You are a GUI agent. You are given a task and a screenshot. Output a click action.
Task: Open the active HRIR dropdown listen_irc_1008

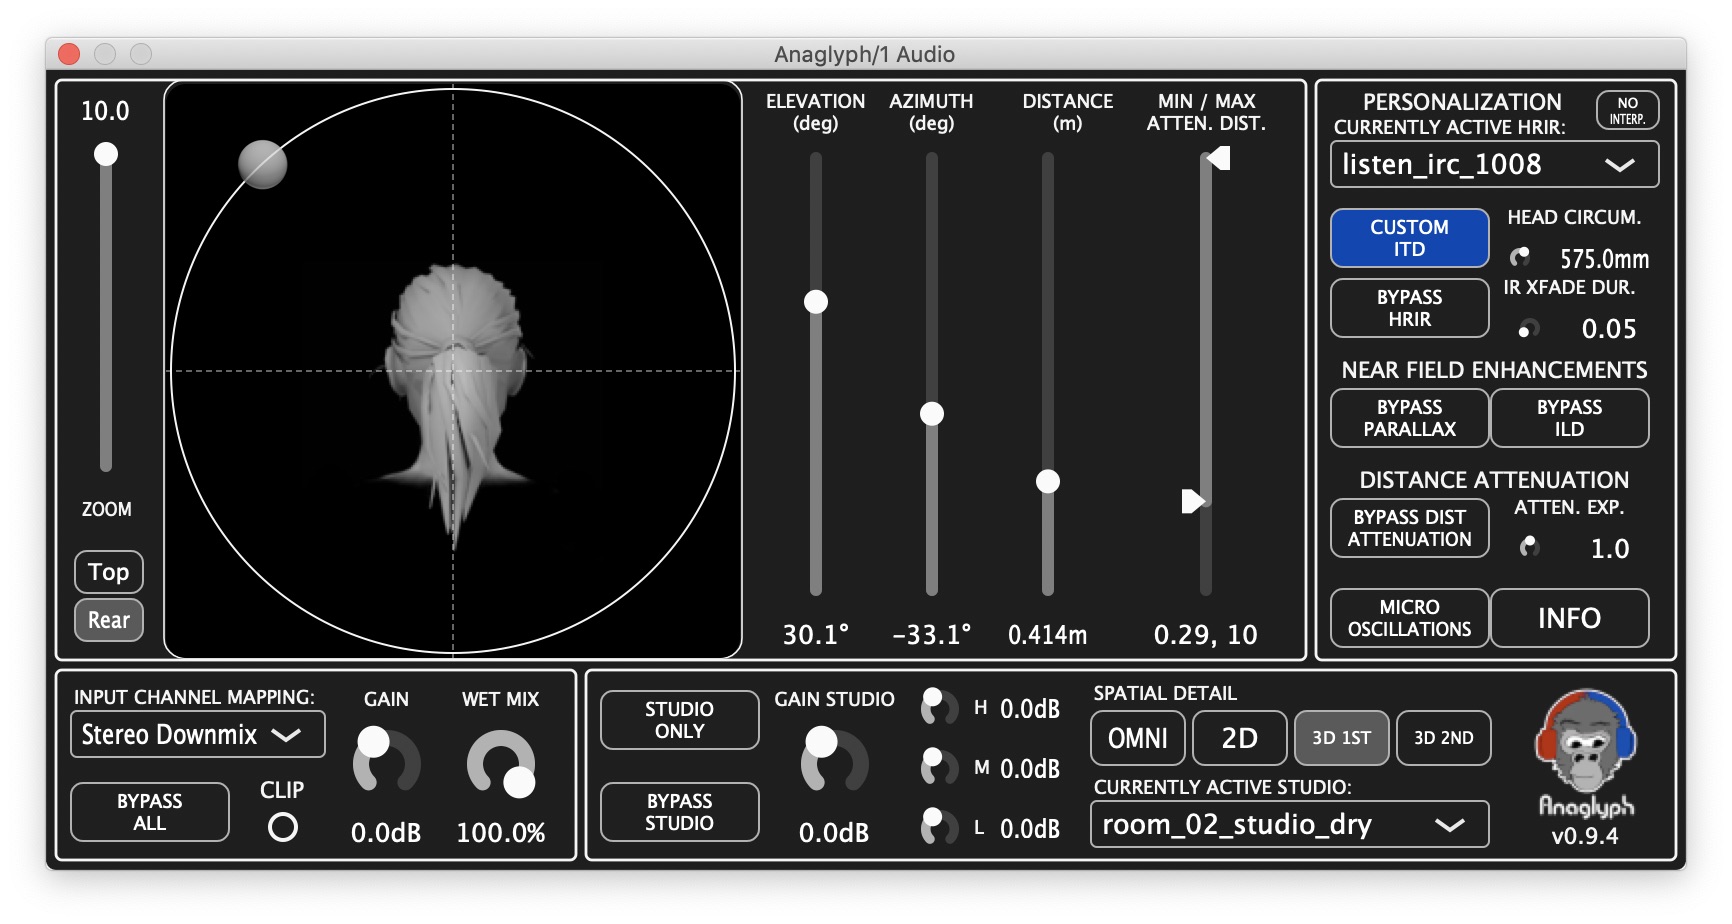coord(1493,165)
